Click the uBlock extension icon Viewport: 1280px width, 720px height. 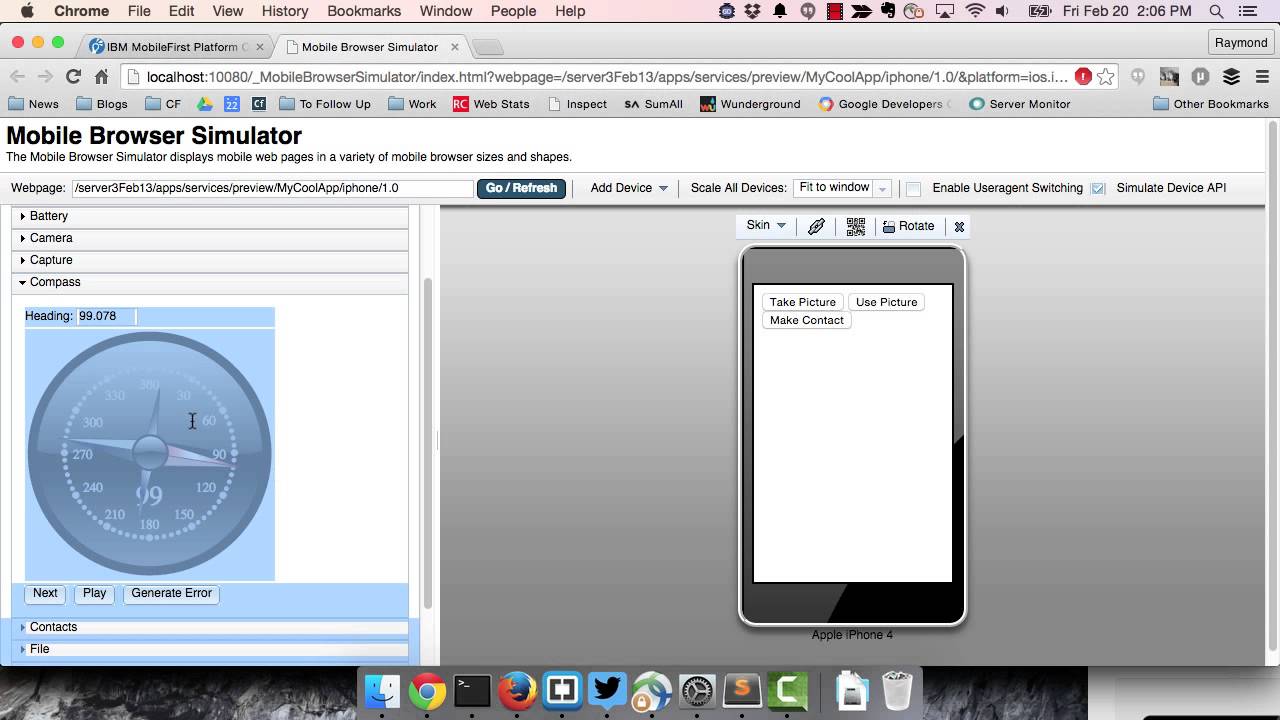[x=1200, y=77]
